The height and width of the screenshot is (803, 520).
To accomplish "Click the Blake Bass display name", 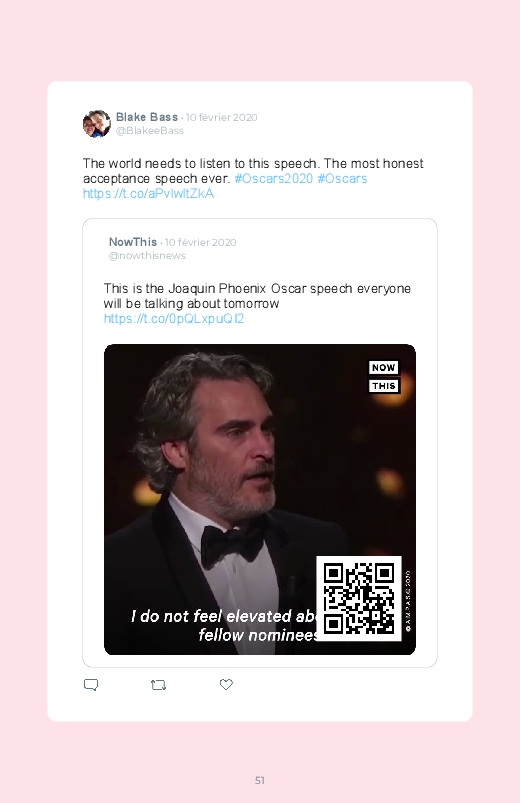I will pos(147,117).
